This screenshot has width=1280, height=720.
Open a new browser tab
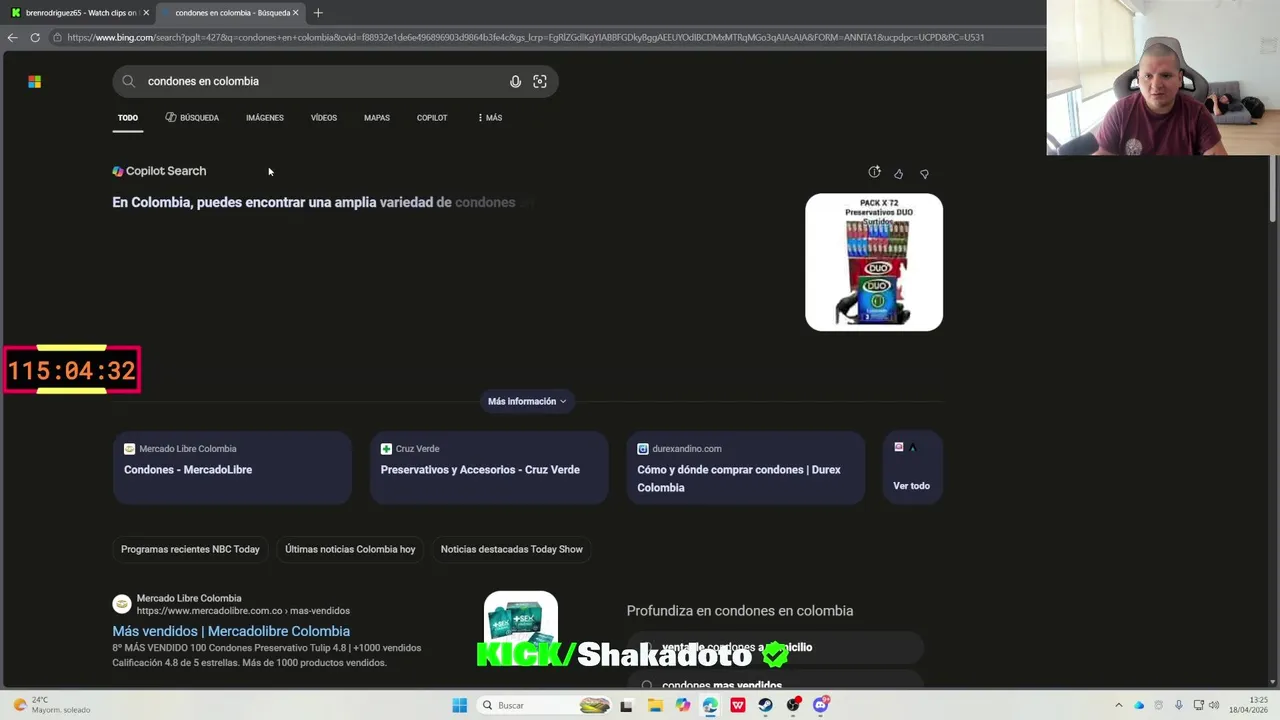pos(318,13)
